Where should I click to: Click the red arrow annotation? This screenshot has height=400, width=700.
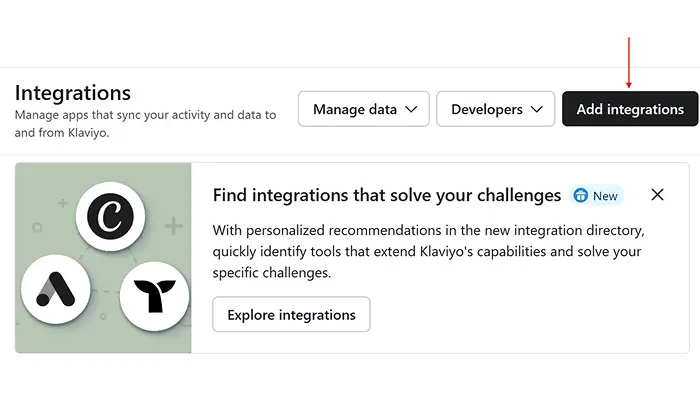(628, 63)
